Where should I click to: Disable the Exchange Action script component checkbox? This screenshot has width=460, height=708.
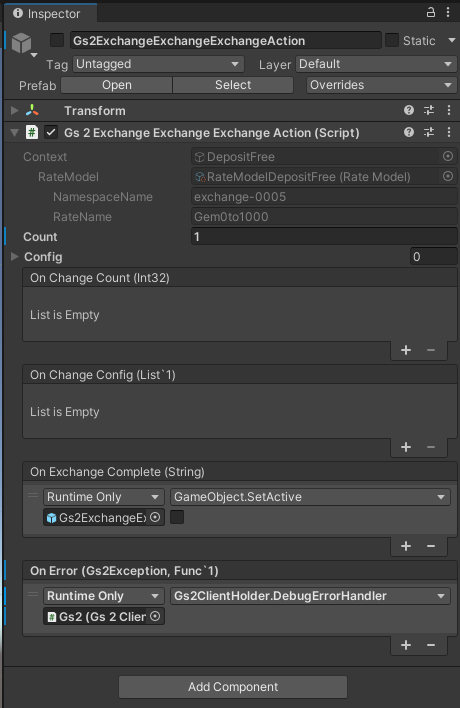click(51, 132)
